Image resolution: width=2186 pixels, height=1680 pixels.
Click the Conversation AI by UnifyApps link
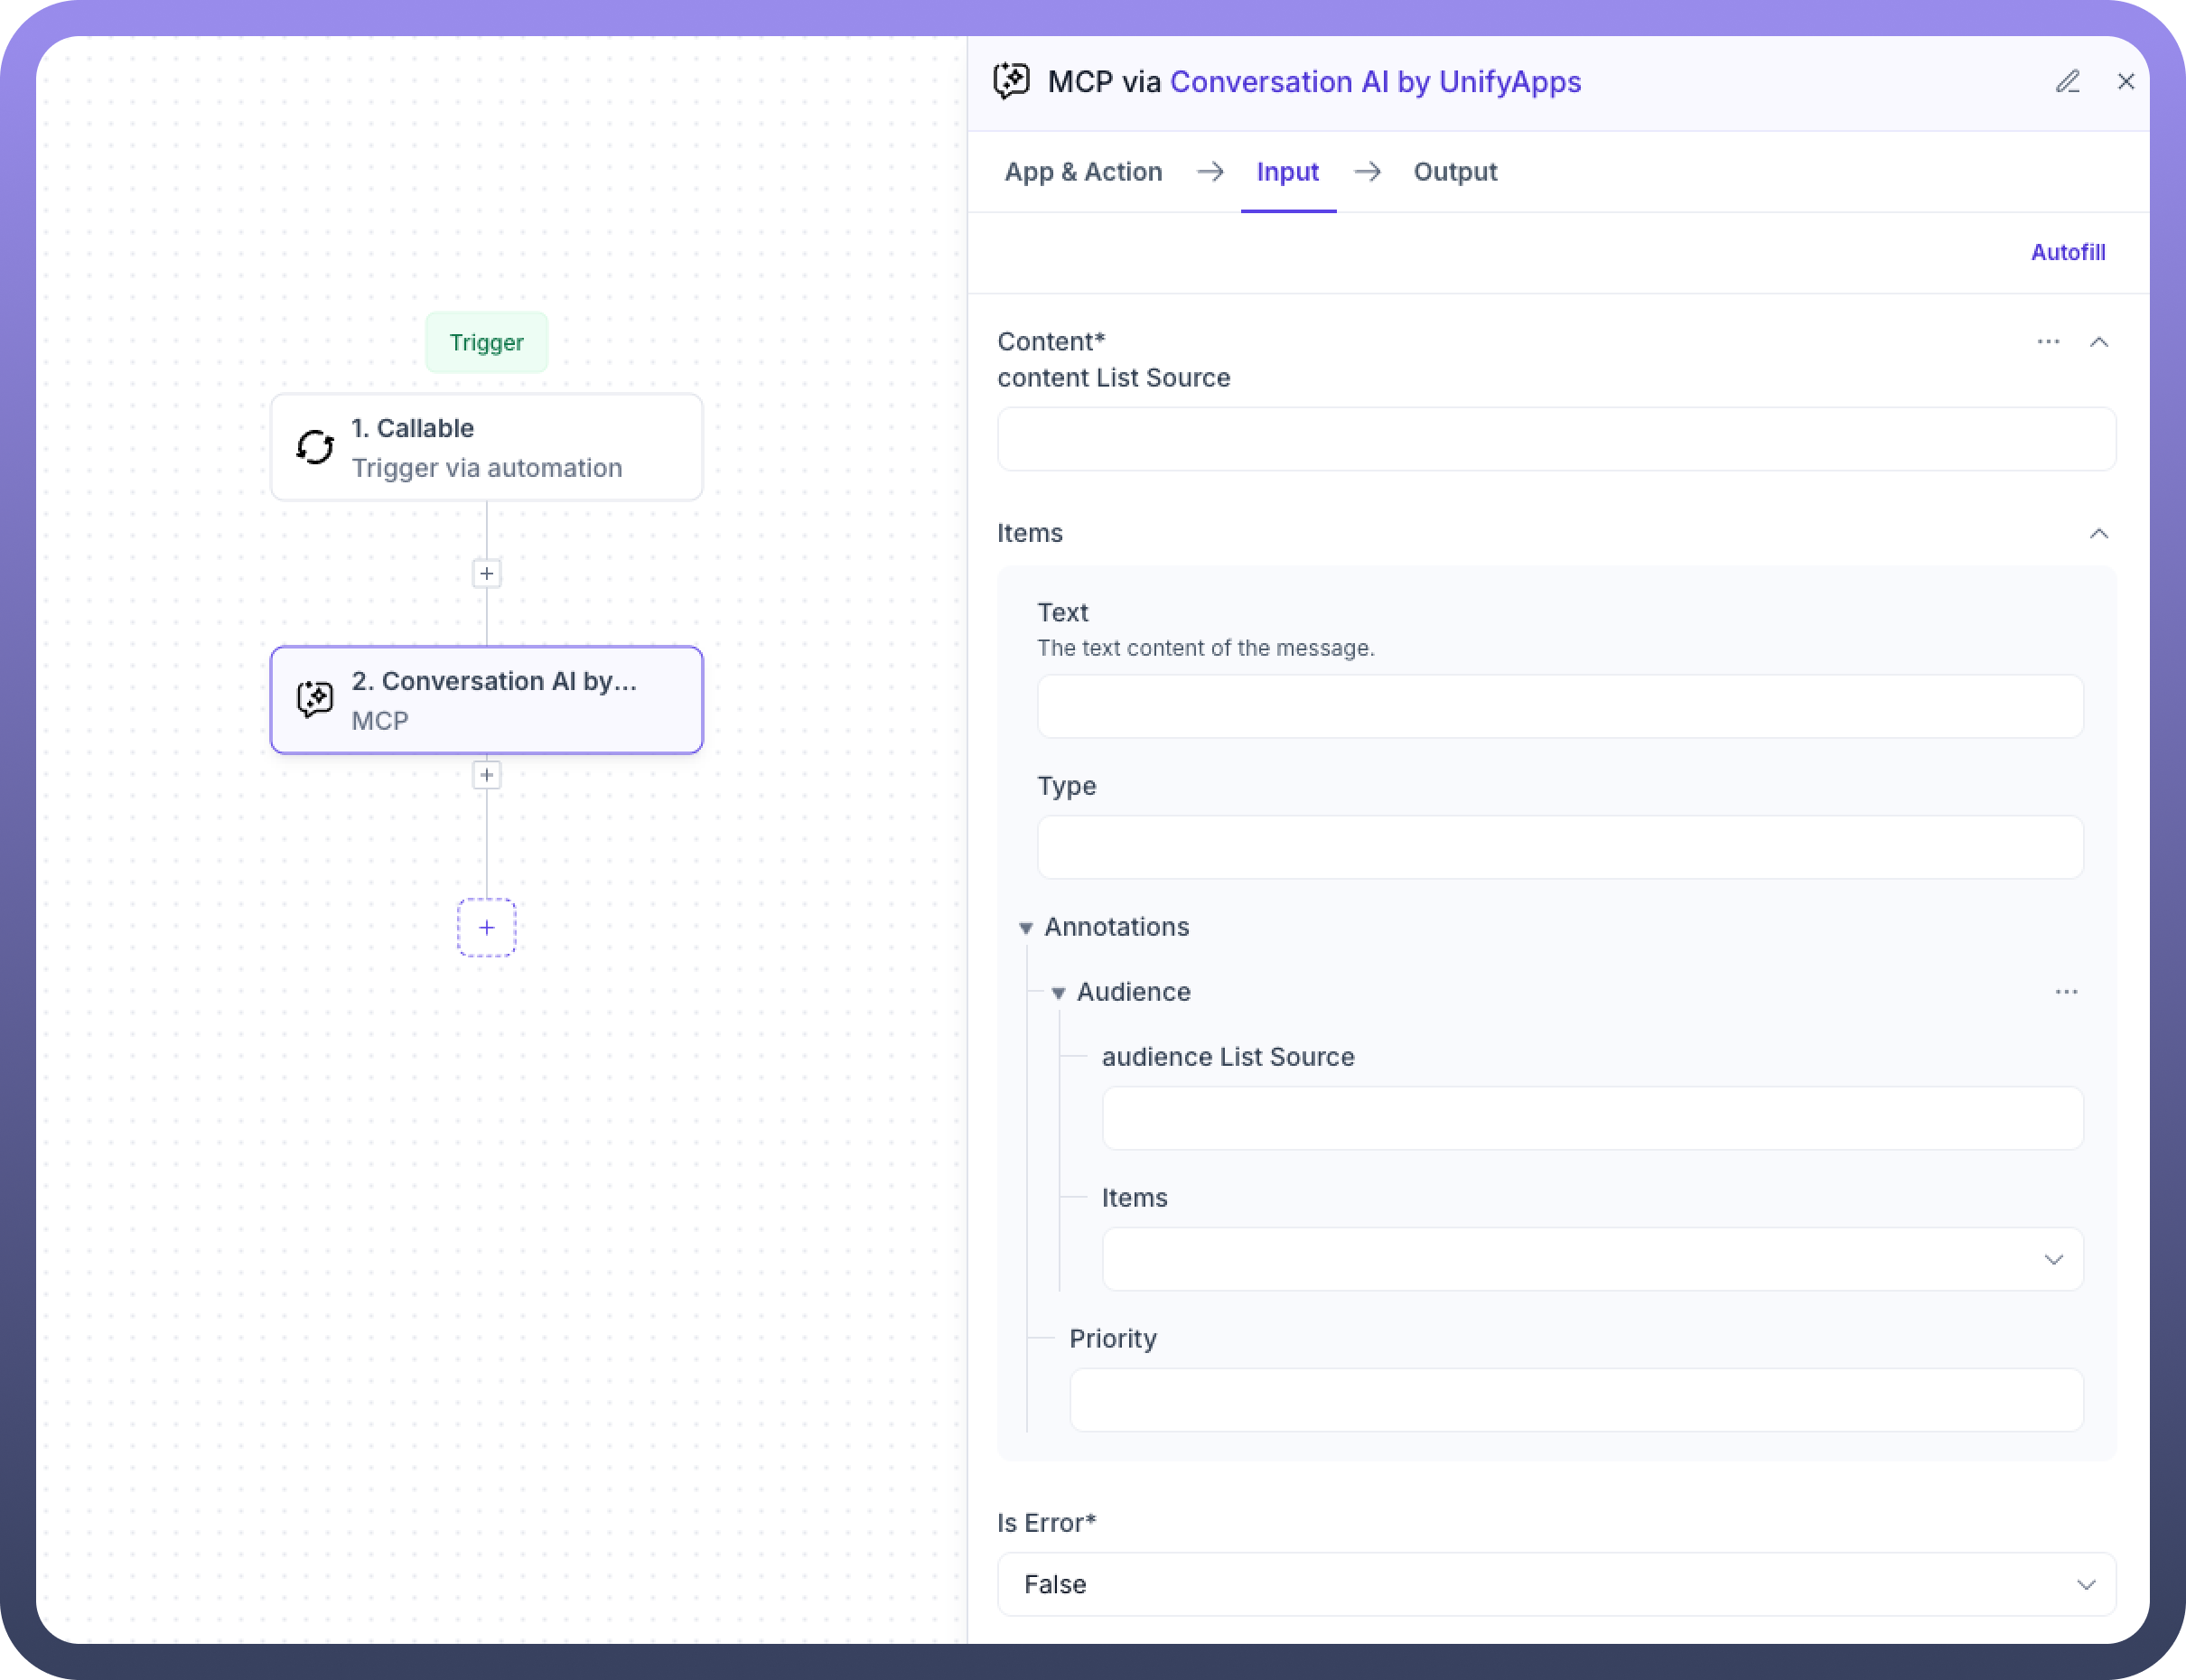coord(1375,82)
